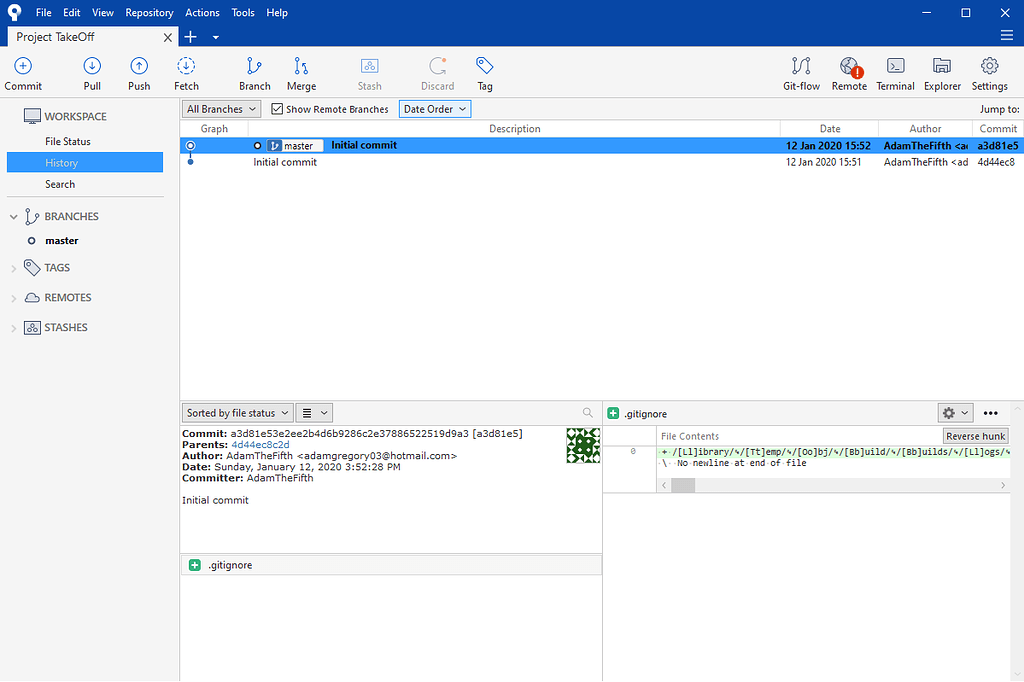Select commit 4d44ec8 in history
Image resolution: width=1024 pixels, height=682 pixels.
click(x=601, y=162)
